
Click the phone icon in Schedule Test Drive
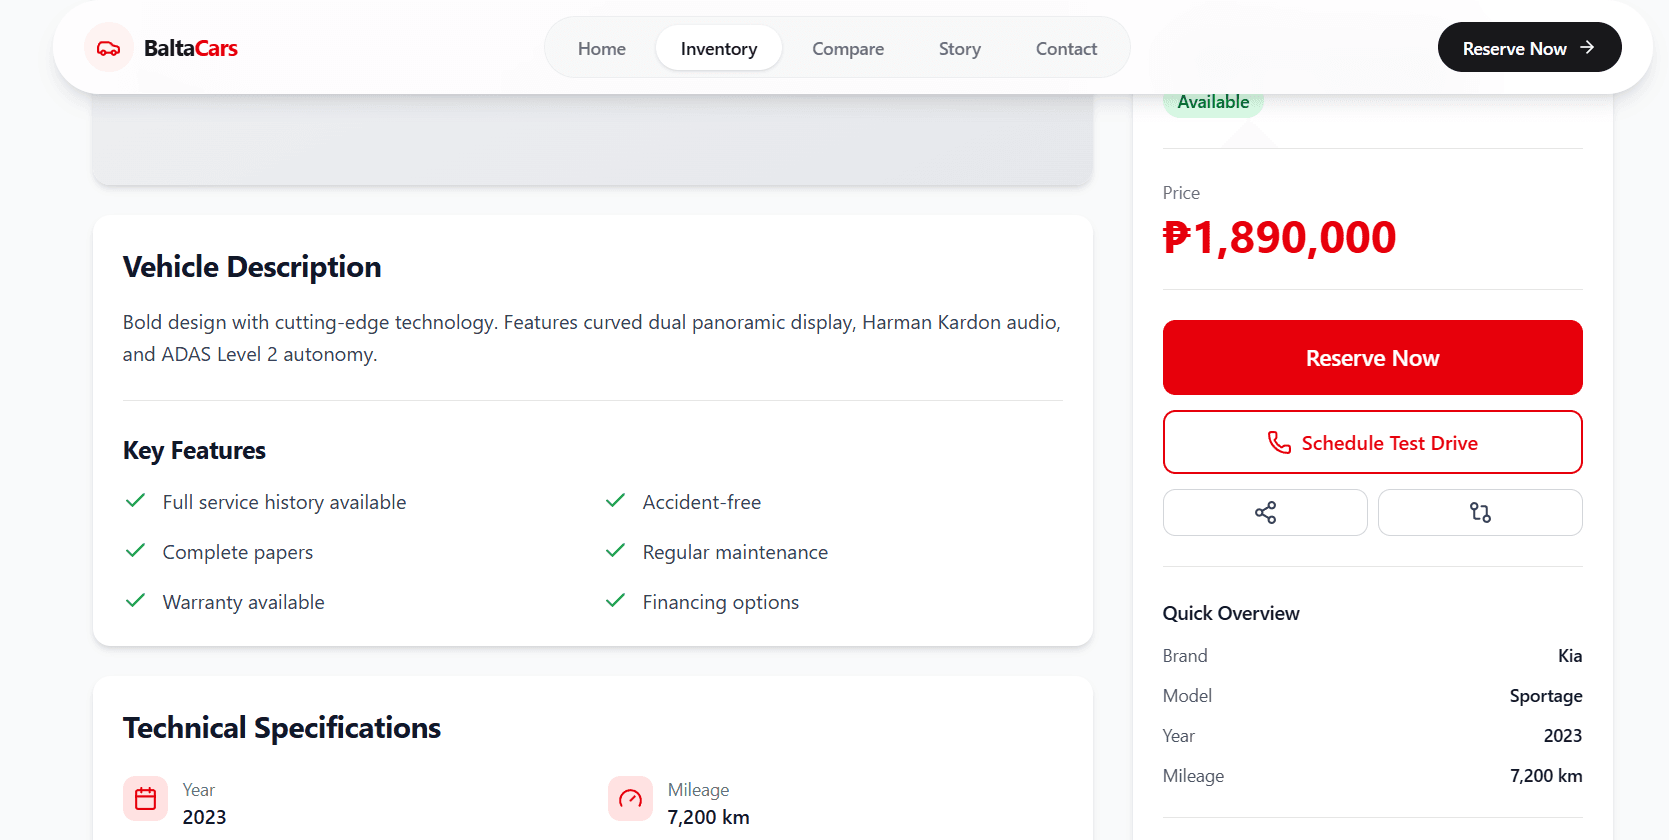click(1279, 443)
